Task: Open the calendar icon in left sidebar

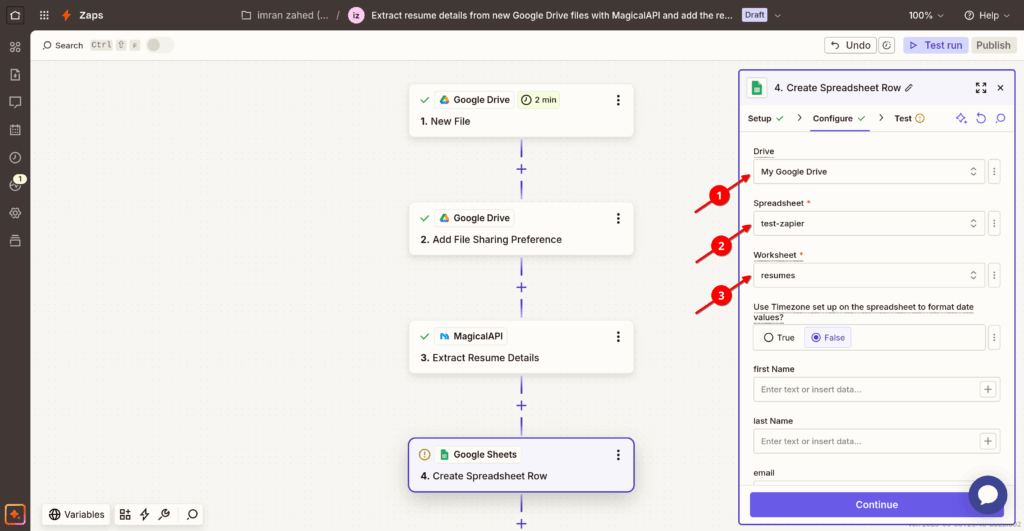Action: click(15, 130)
